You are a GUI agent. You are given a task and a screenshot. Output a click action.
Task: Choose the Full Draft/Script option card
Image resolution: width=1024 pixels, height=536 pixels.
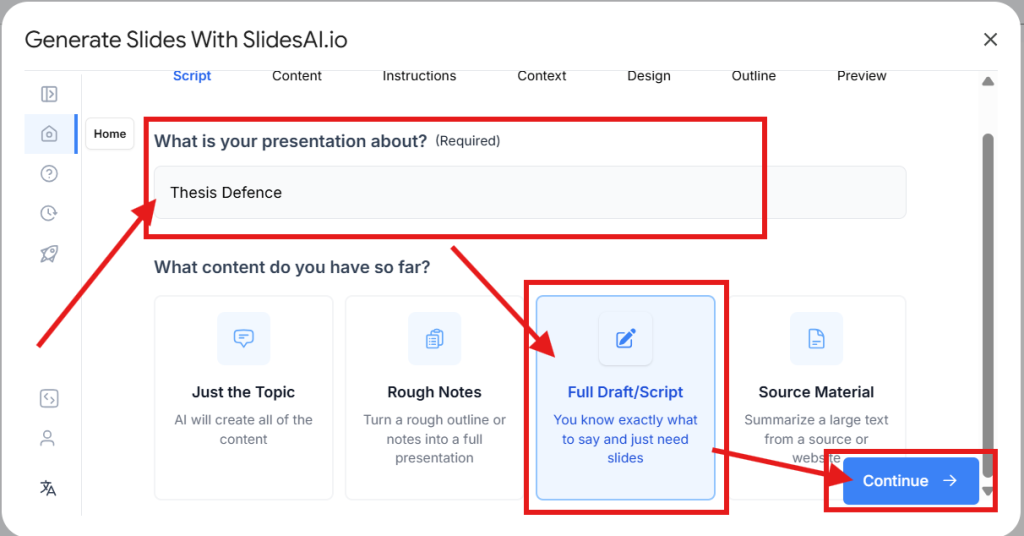click(625, 397)
